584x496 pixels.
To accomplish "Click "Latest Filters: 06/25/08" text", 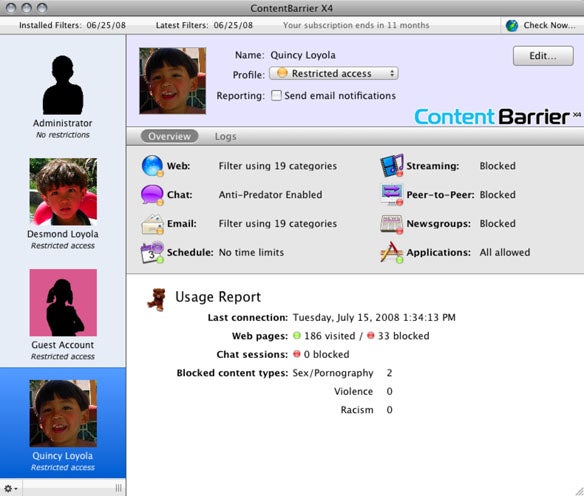I will coord(204,25).
